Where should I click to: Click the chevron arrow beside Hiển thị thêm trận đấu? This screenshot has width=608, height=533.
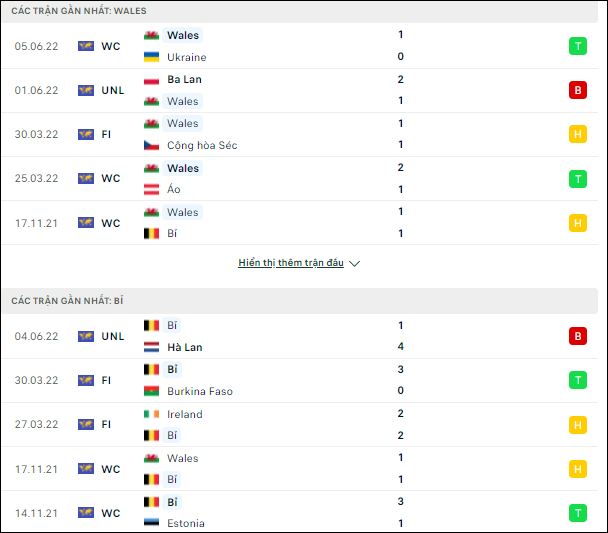tap(354, 264)
